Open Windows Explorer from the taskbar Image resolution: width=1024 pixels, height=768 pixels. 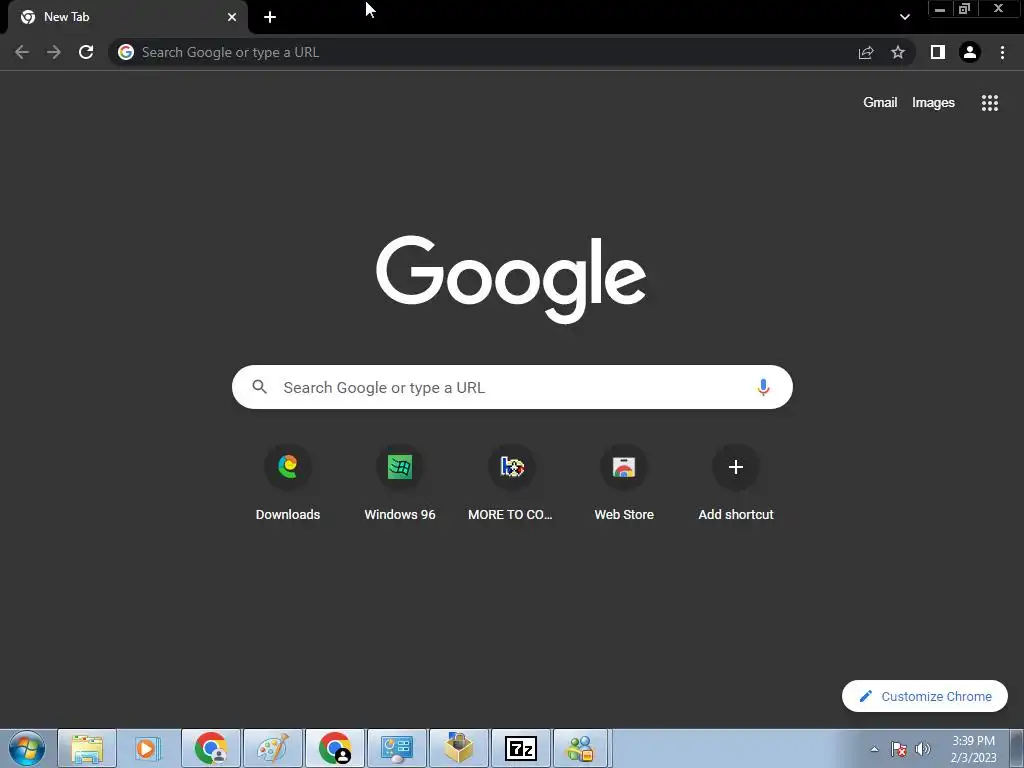(x=87, y=748)
